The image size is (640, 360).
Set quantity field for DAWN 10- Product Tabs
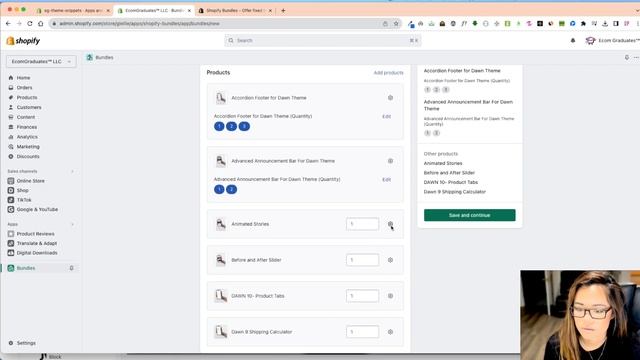(x=362, y=296)
